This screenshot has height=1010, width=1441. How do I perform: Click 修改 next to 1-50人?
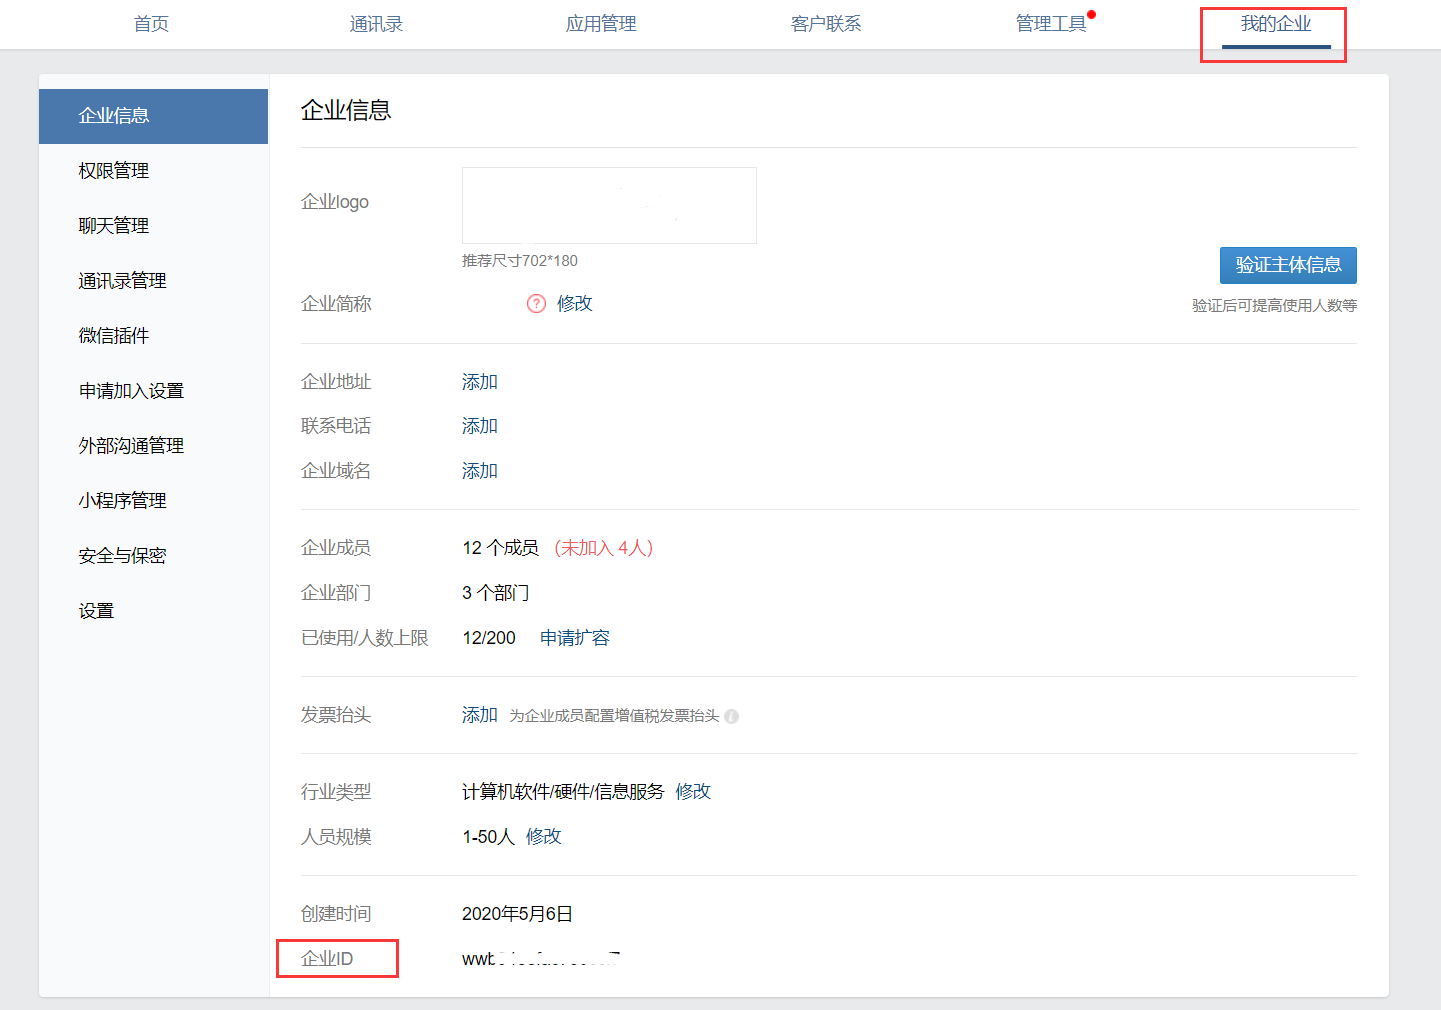click(544, 837)
